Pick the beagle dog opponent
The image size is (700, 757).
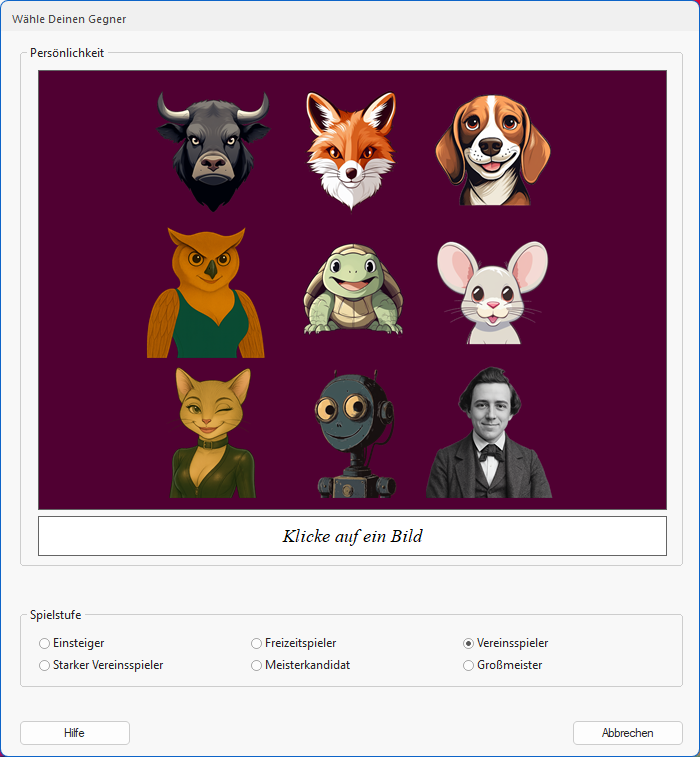pos(491,150)
